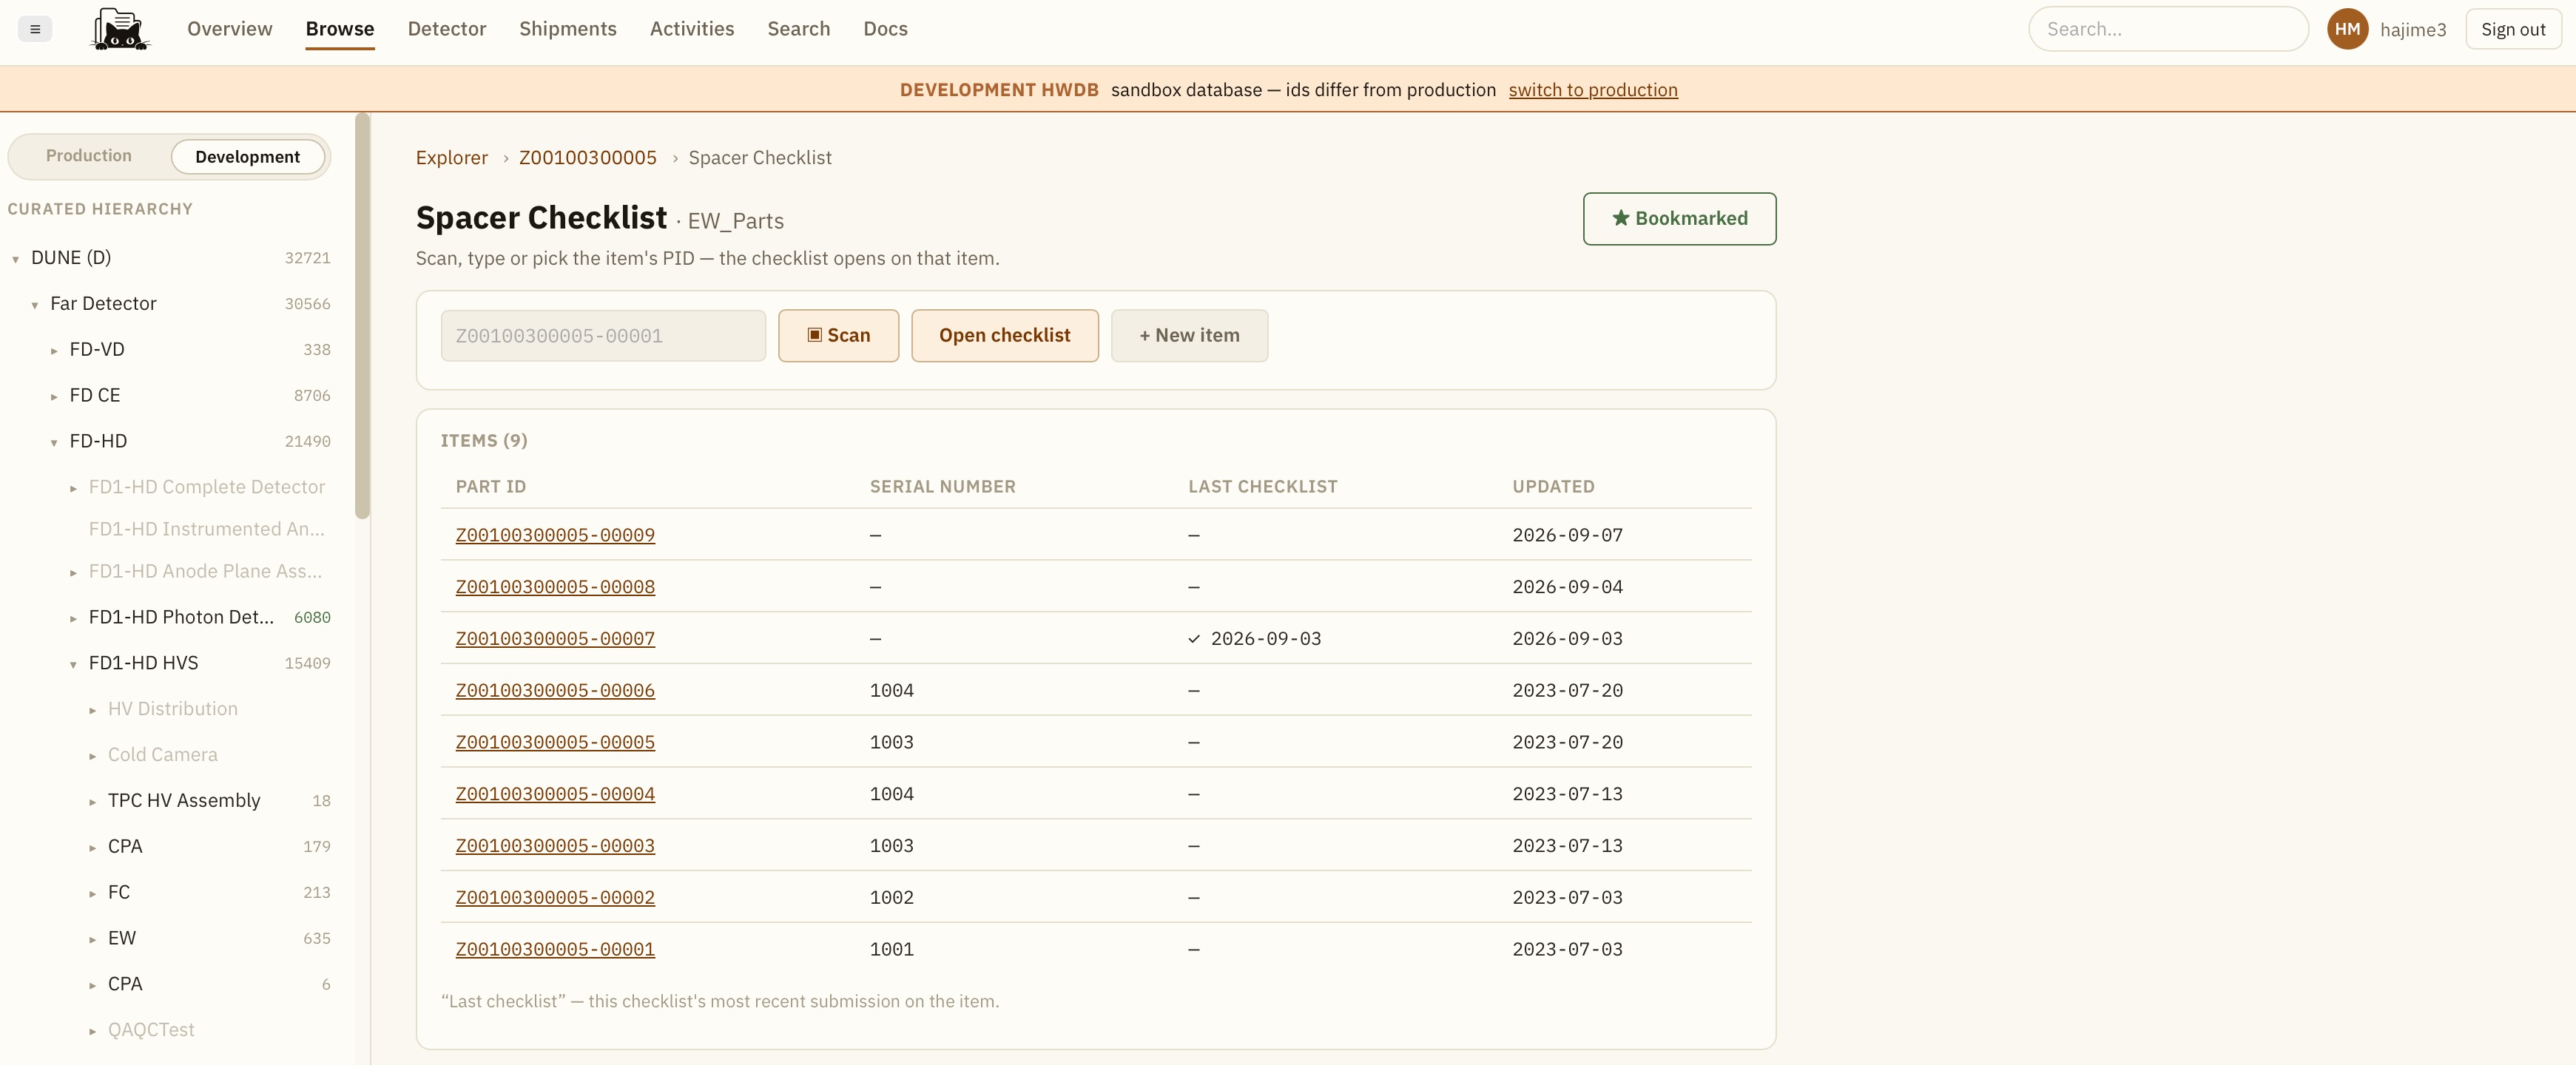This screenshot has height=1065, width=2576.
Task: Click the cat logo icon
Action: pos(120,29)
